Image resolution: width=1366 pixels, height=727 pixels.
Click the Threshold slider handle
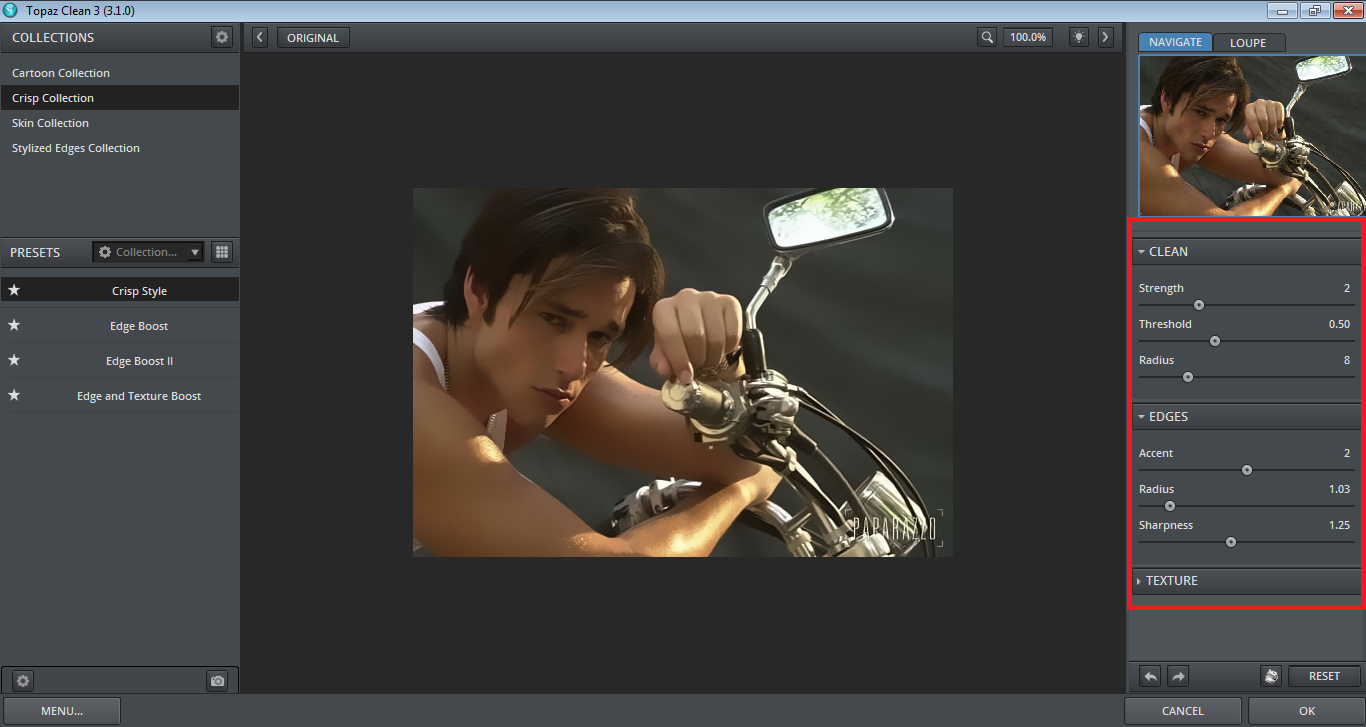point(1215,341)
